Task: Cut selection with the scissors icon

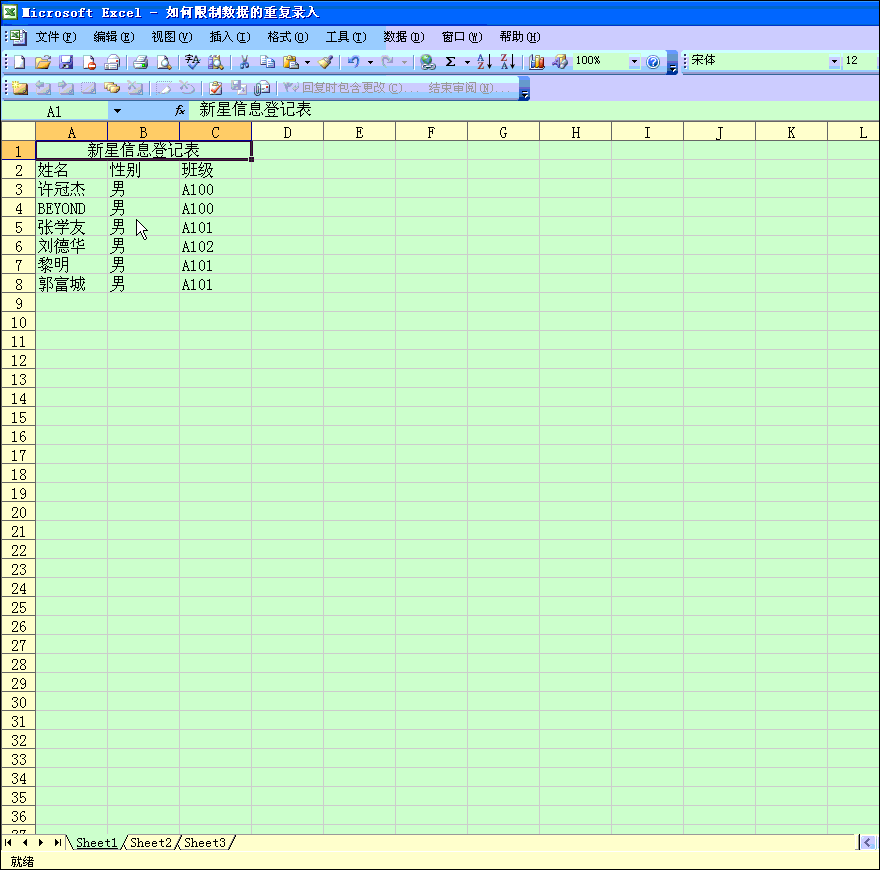Action: pyautogui.click(x=243, y=62)
